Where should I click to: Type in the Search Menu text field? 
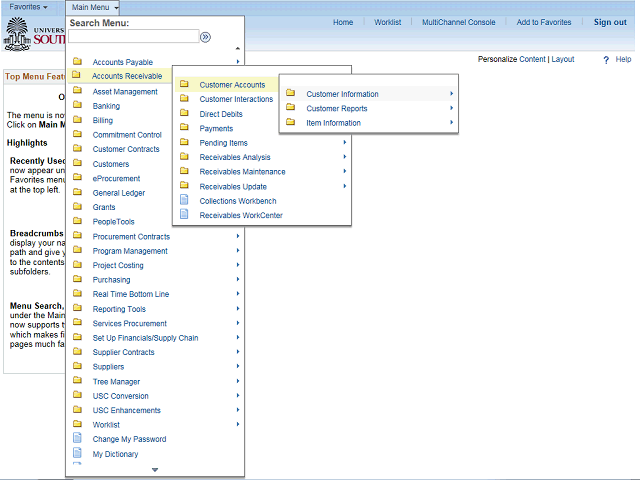pyautogui.click(x=132, y=37)
